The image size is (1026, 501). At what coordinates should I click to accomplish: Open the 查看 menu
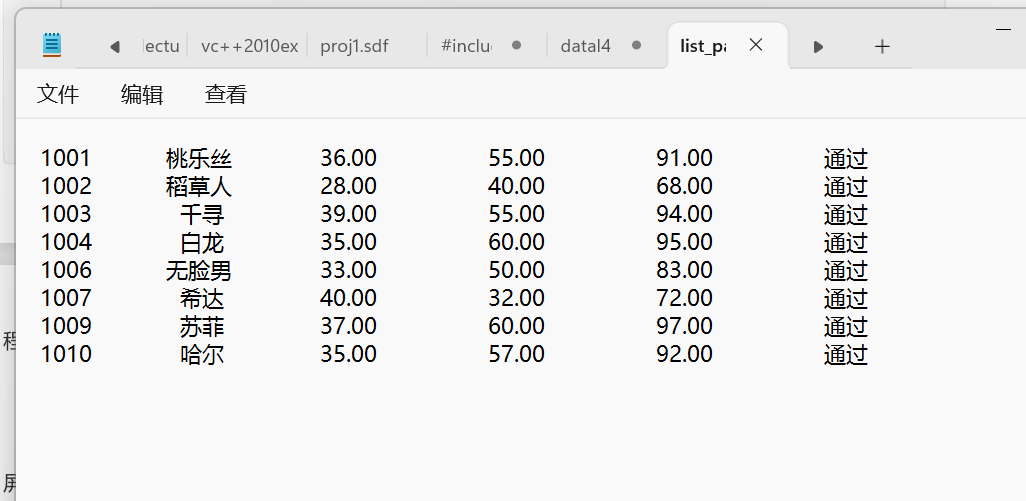pos(226,94)
